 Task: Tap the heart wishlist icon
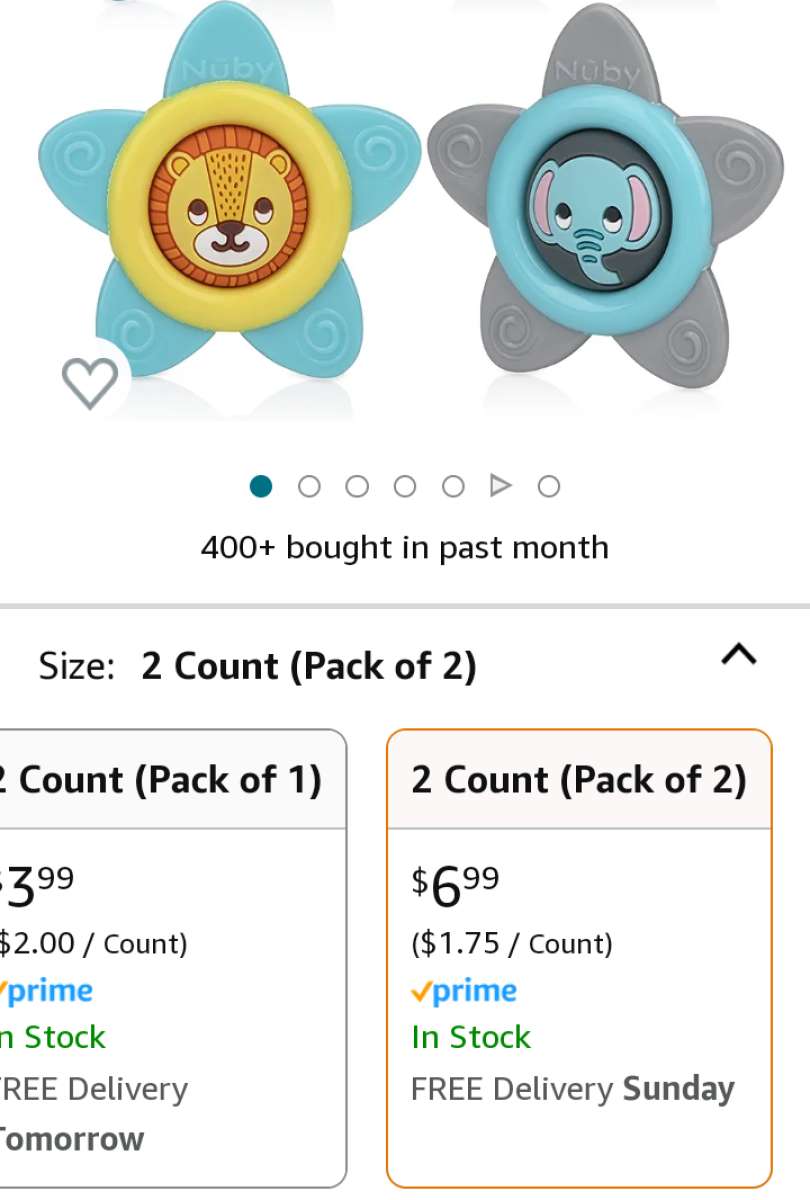point(90,382)
